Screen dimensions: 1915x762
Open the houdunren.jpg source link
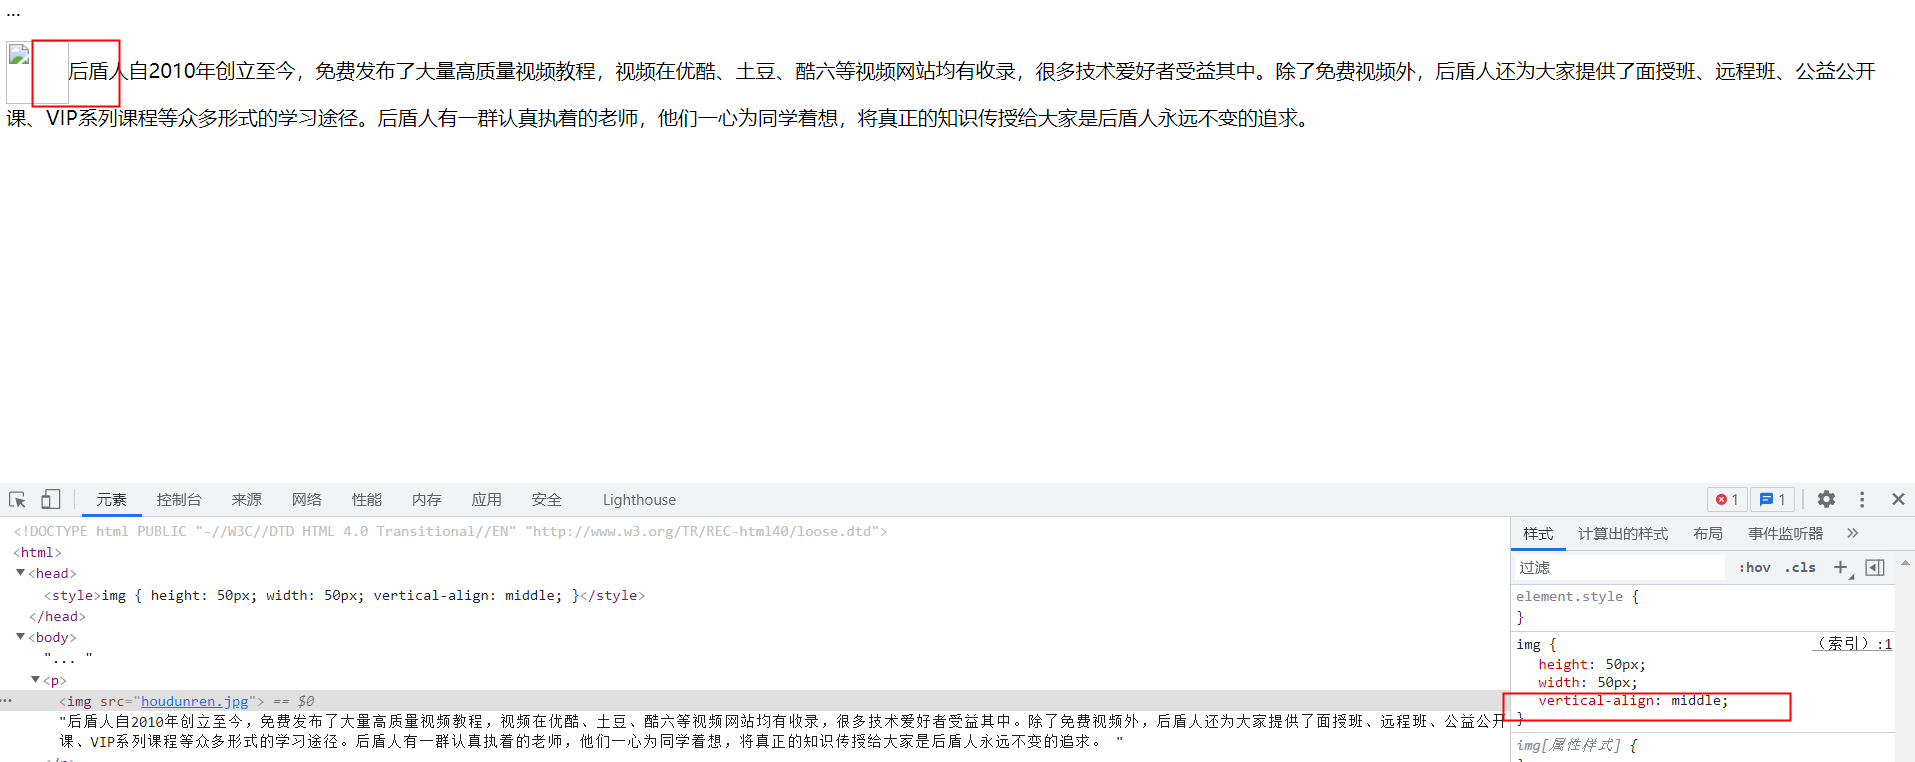pyautogui.click(x=194, y=701)
